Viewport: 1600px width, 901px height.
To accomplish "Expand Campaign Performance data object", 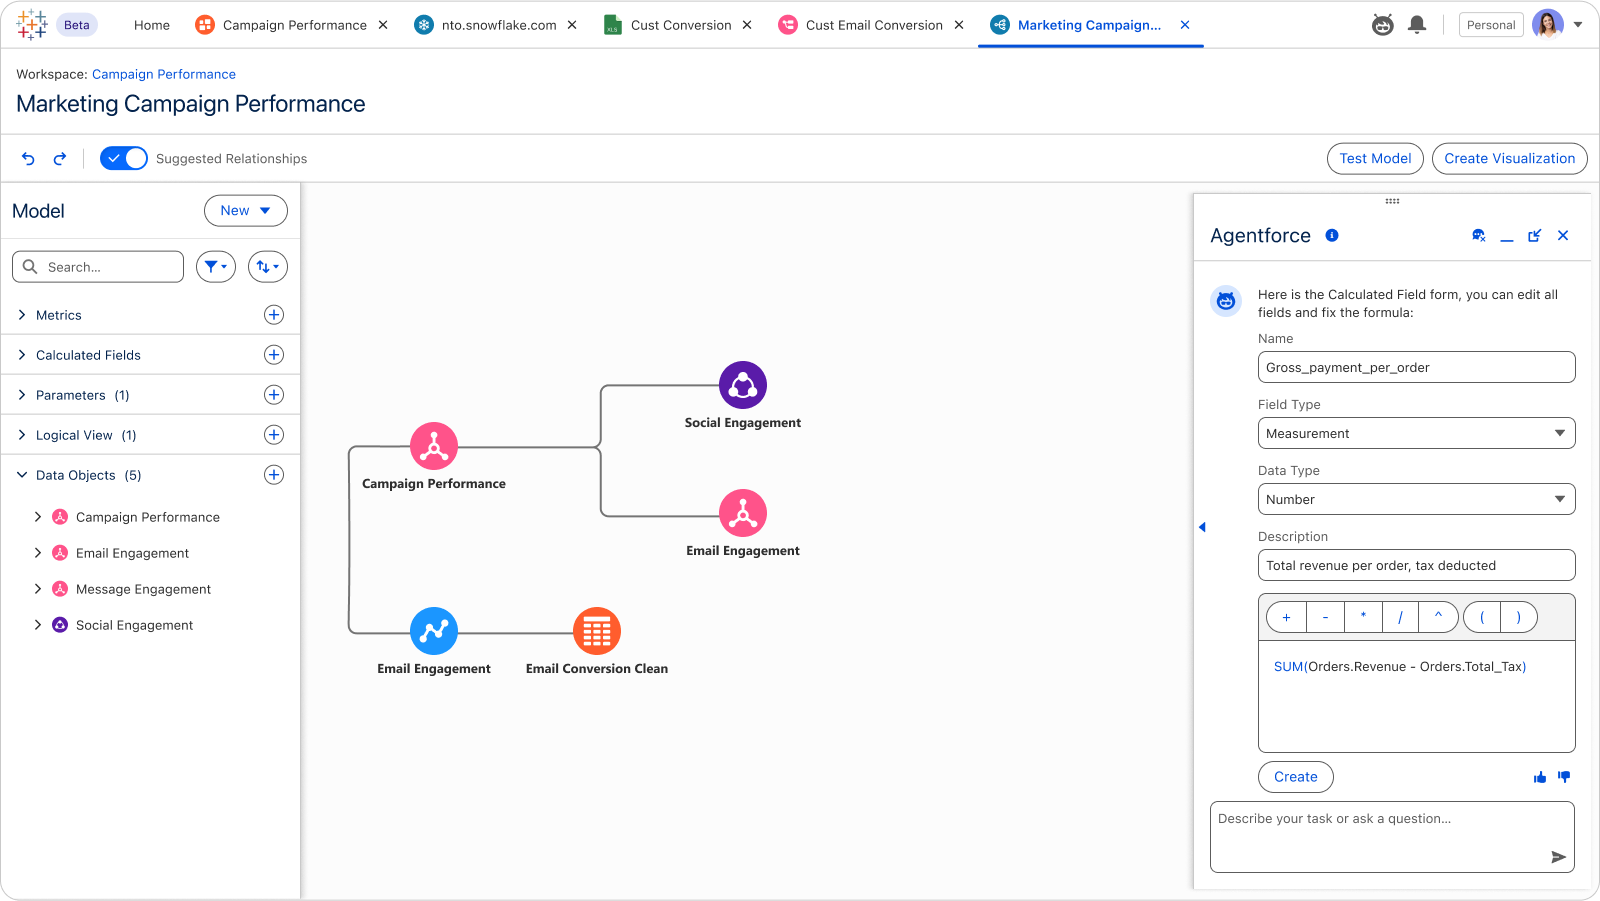I will click(38, 517).
